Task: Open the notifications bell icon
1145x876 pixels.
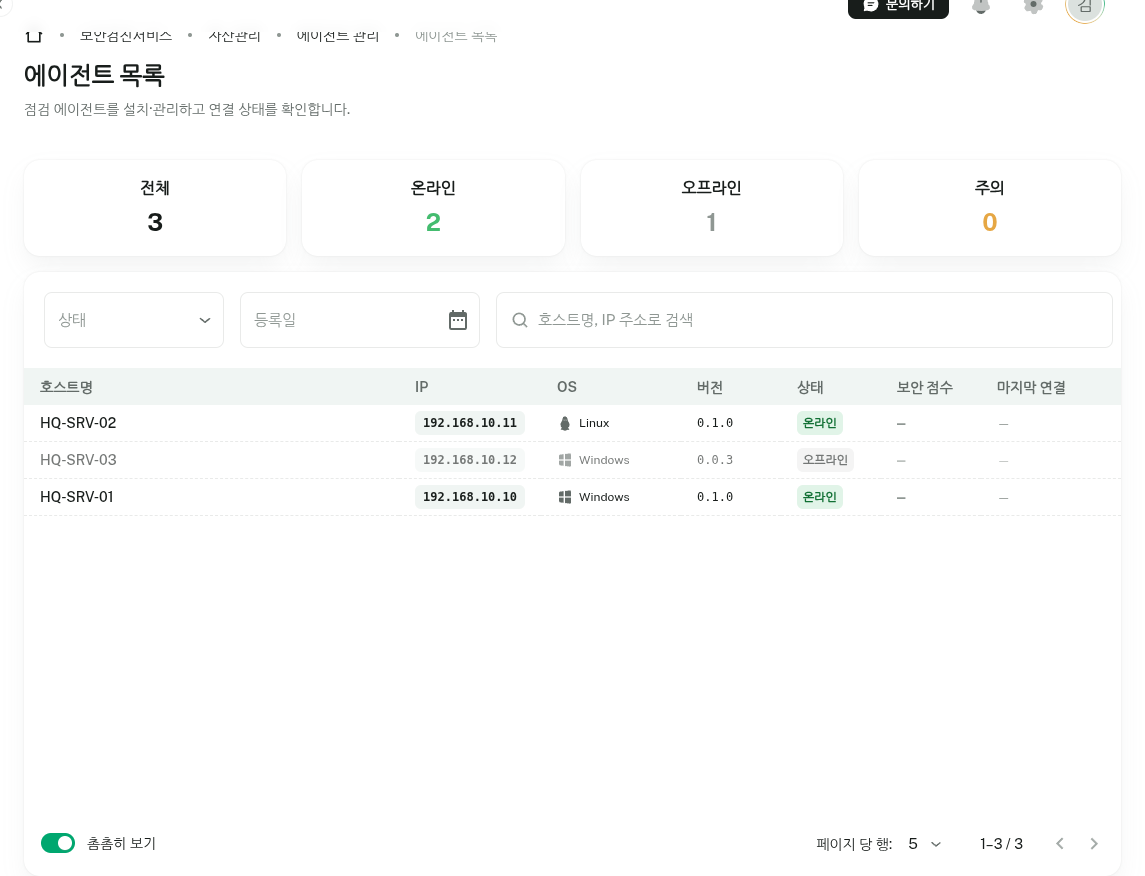Action: point(981,6)
